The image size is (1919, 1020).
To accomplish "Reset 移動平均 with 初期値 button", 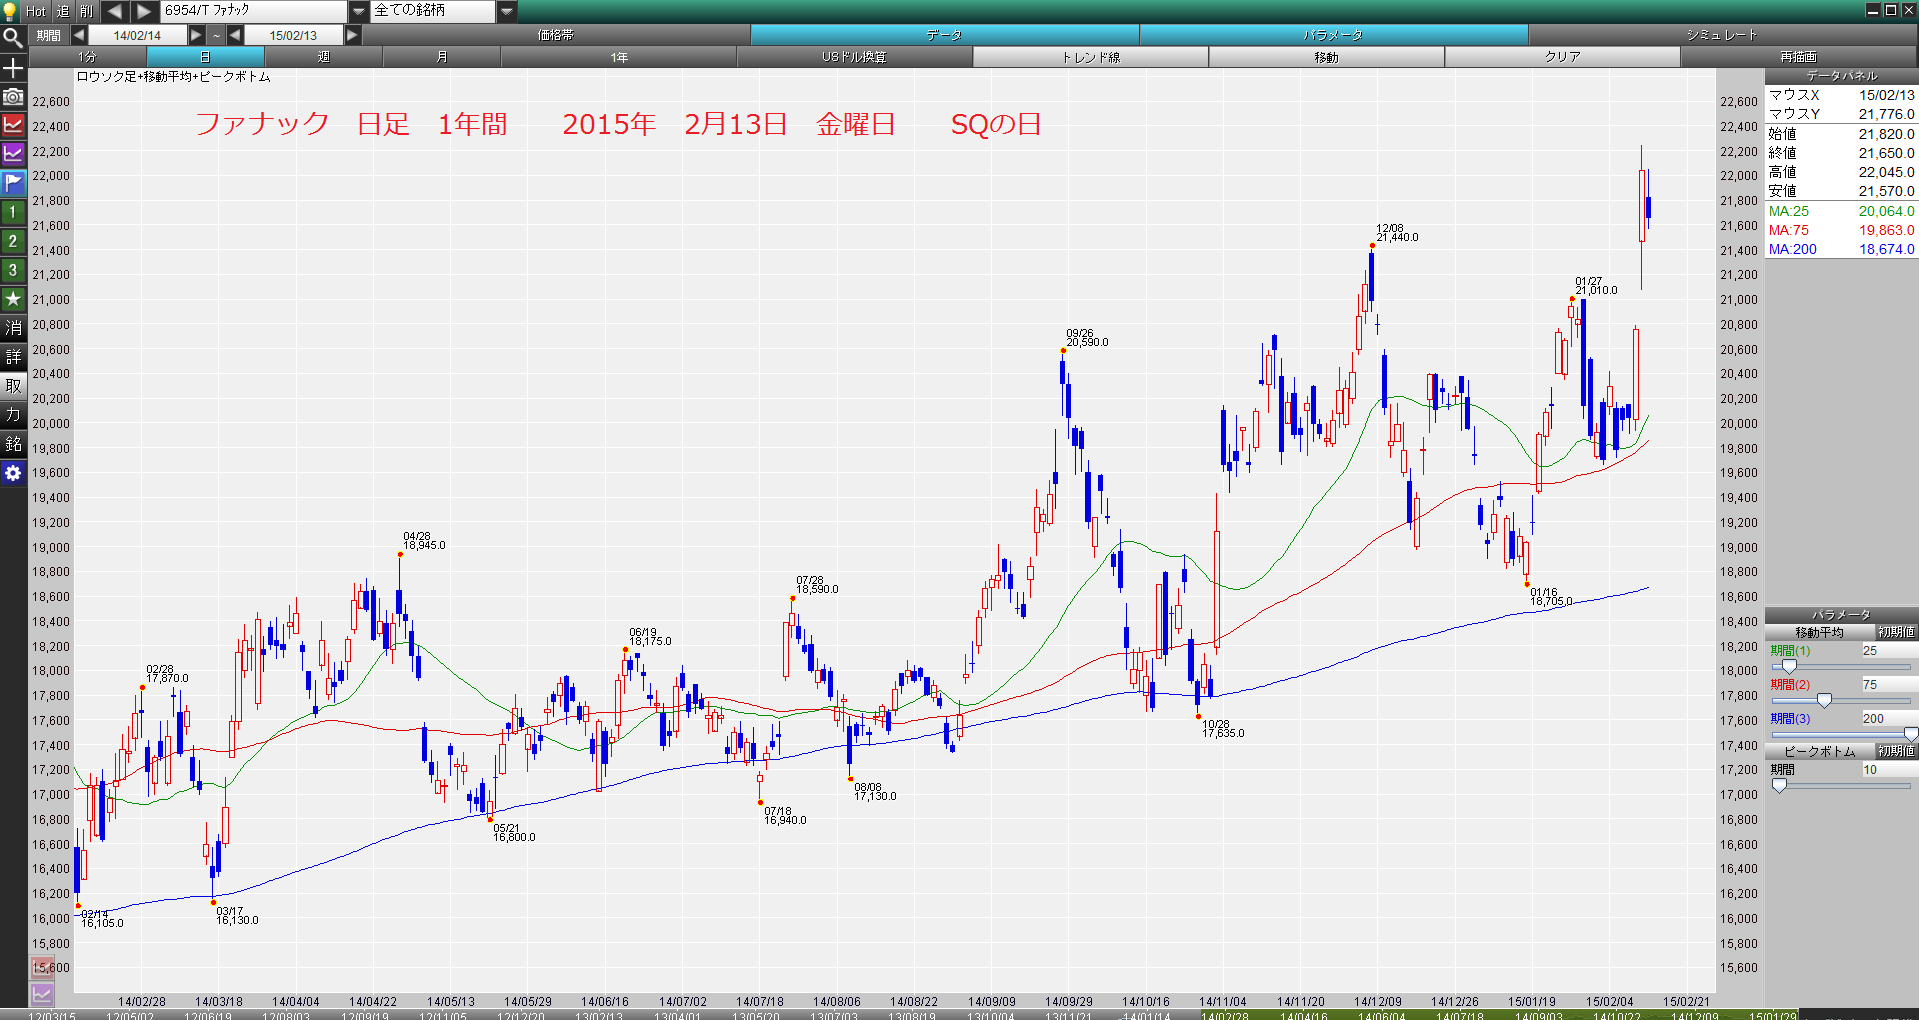I will [x=1896, y=632].
